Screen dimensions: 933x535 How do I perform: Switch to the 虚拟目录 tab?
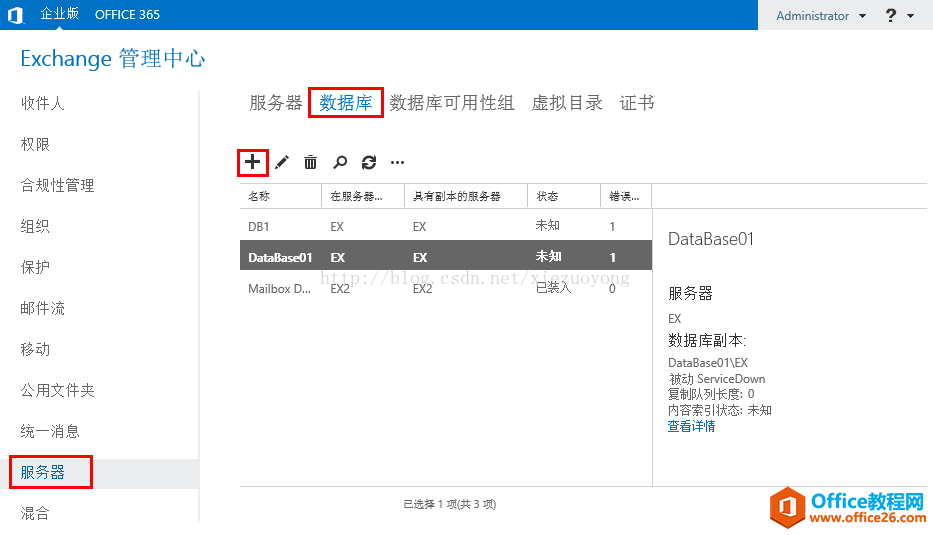click(566, 102)
